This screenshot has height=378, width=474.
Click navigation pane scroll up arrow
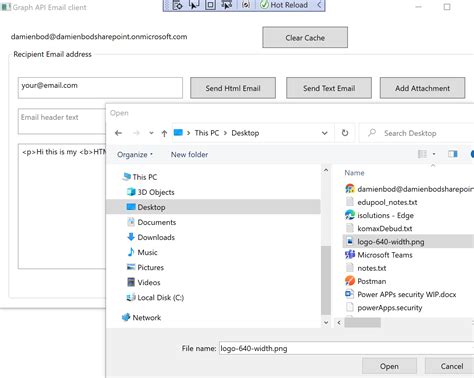pos(326,170)
